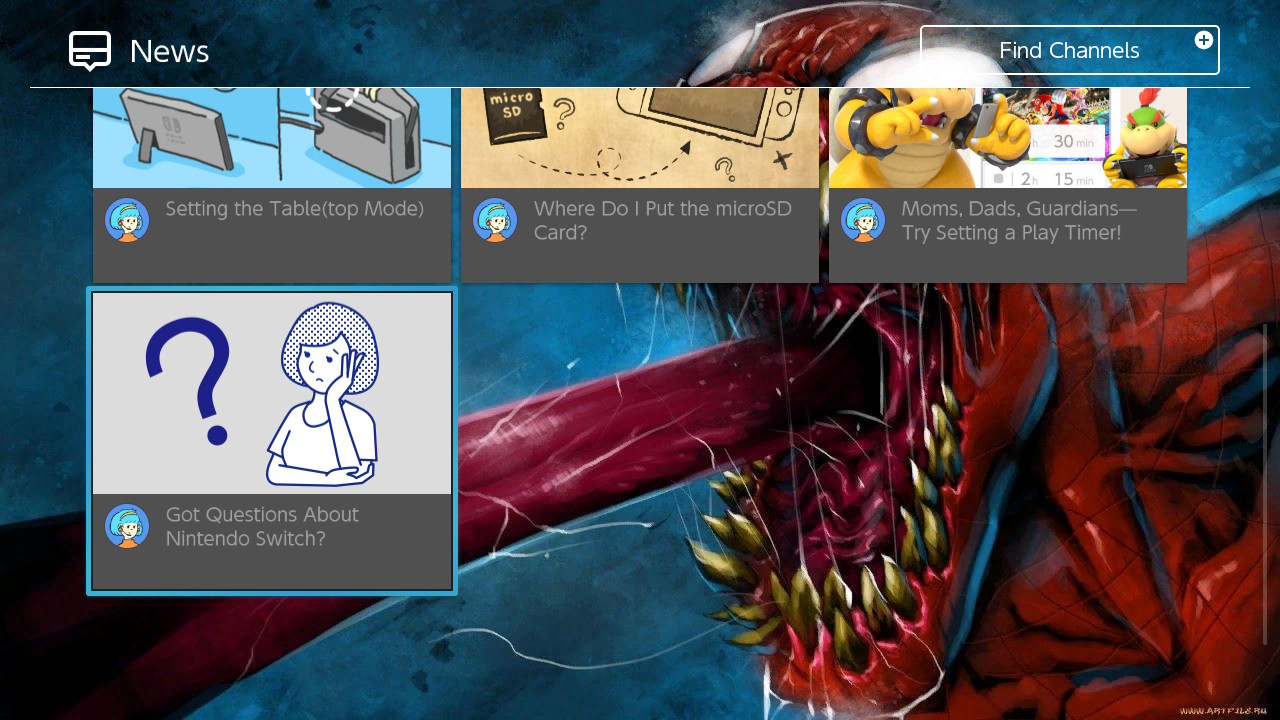The height and width of the screenshot is (720, 1280).
Task: Click the plus icon on Find Channels
Action: 1204,40
